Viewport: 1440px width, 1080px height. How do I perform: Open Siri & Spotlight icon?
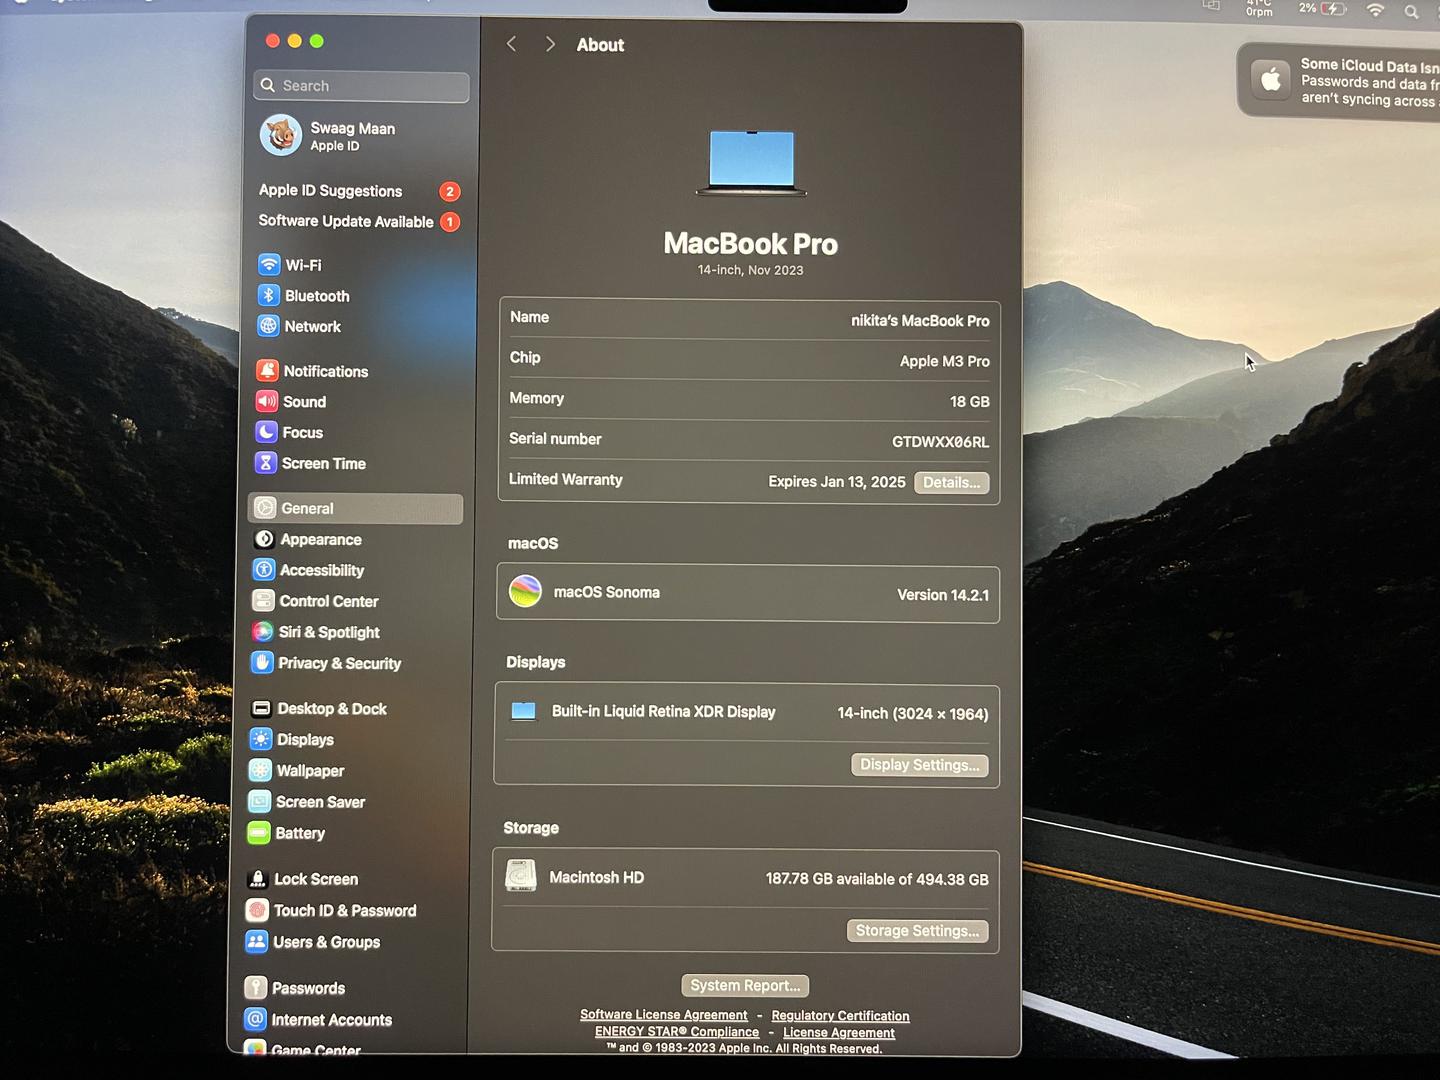263,632
